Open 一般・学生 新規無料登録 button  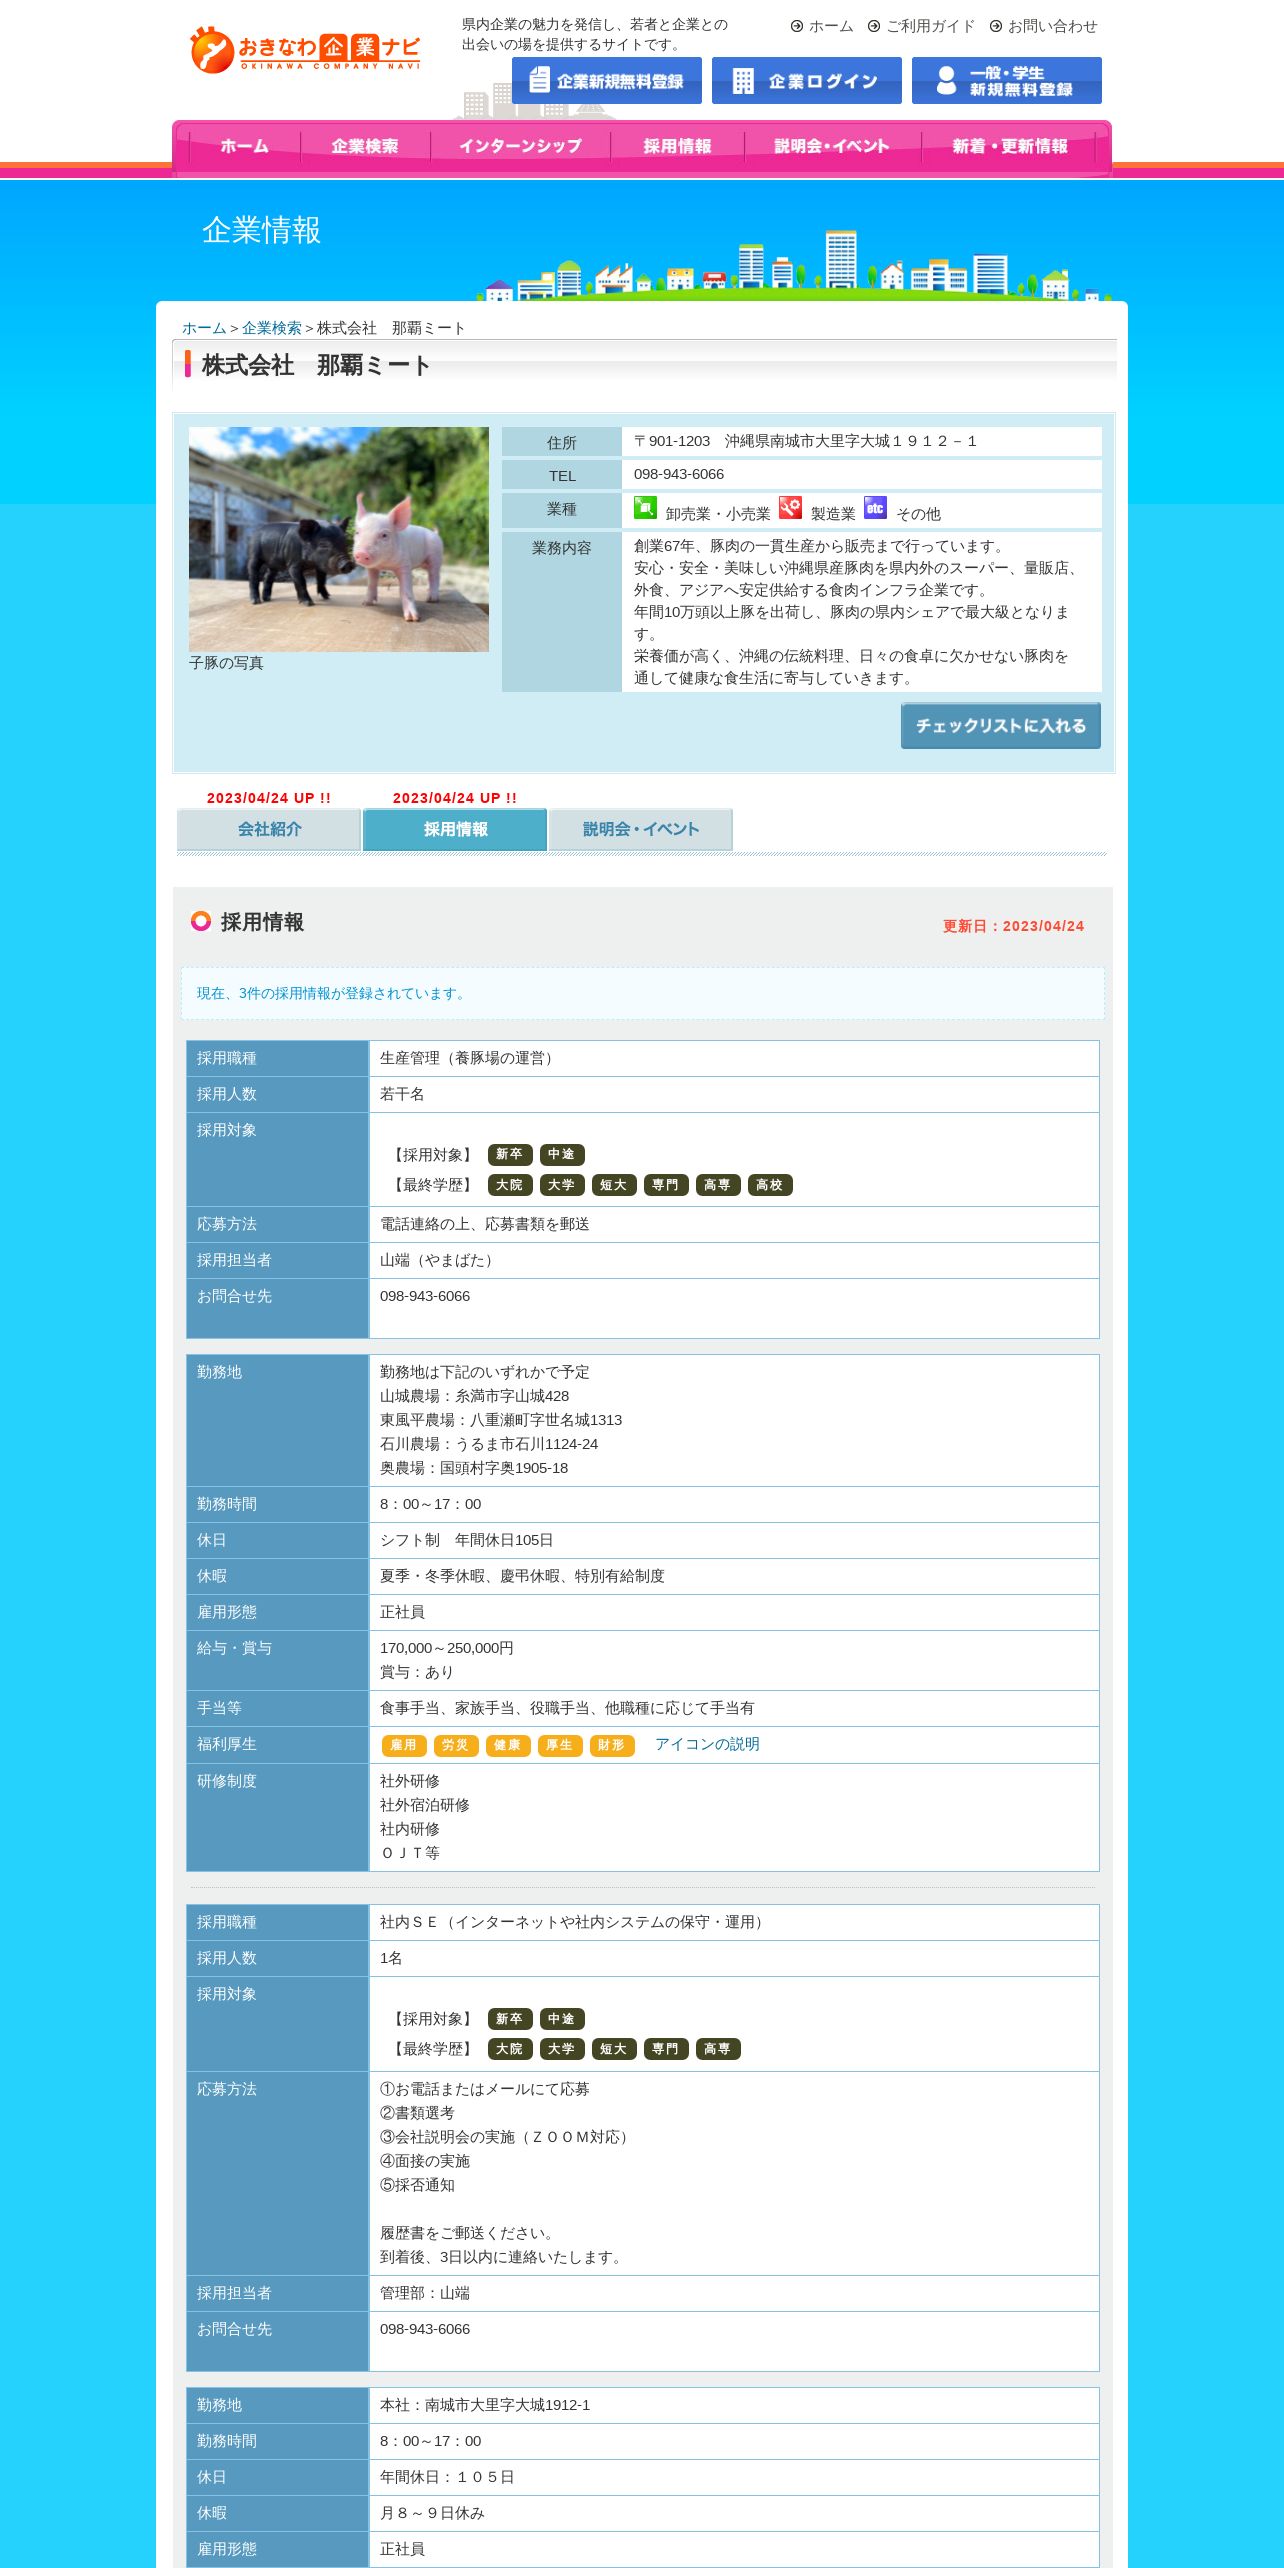point(1007,81)
